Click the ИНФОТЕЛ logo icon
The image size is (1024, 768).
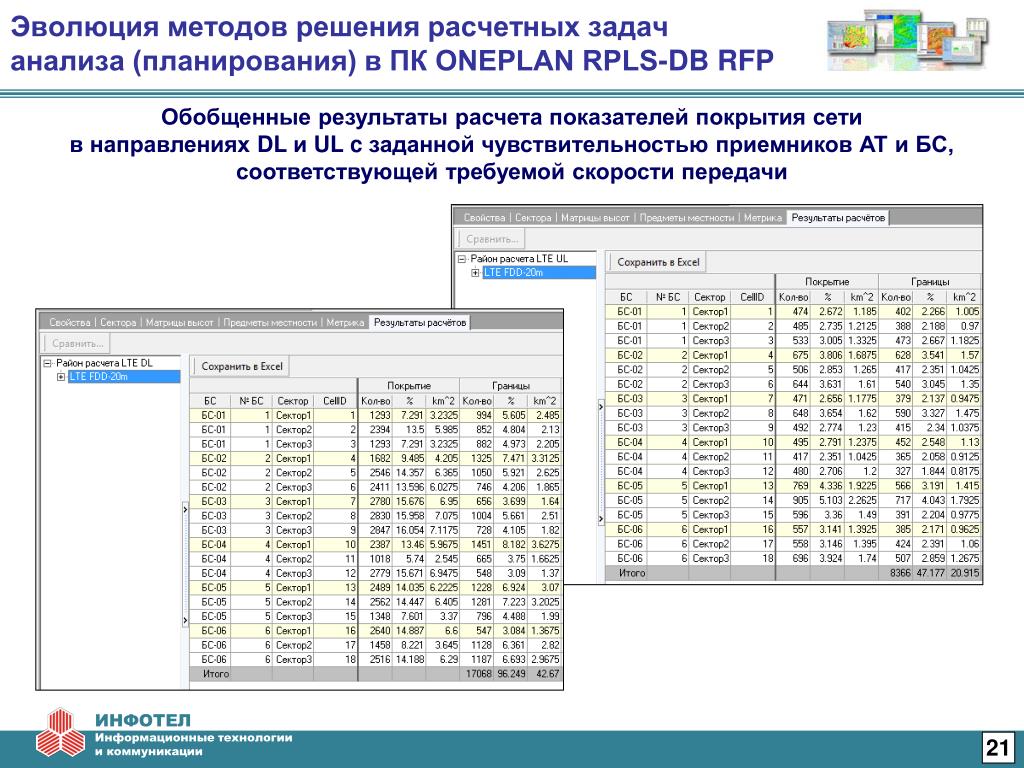click(61, 732)
